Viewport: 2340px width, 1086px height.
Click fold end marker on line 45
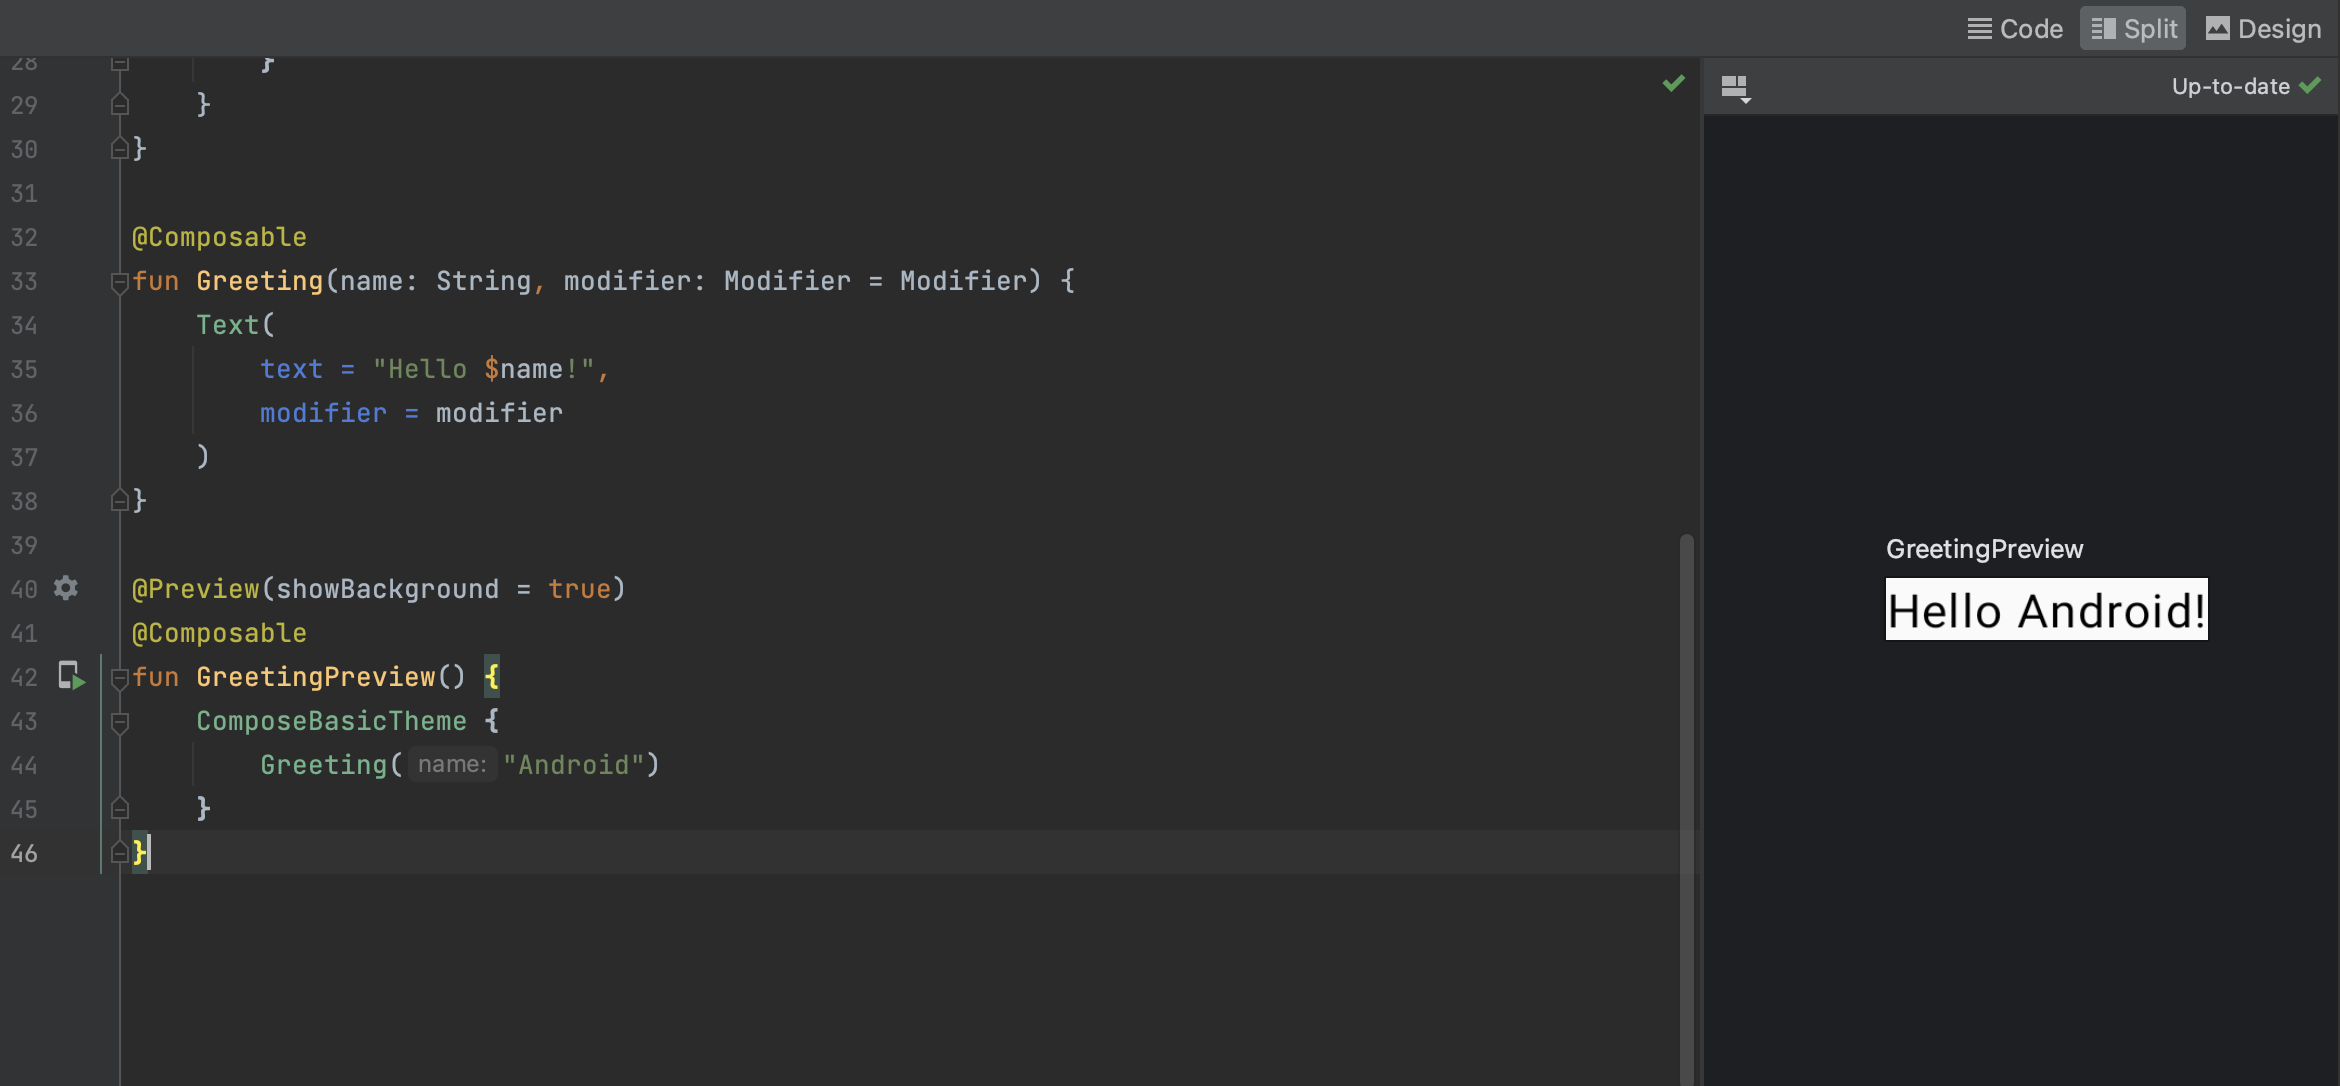[119, 808]
